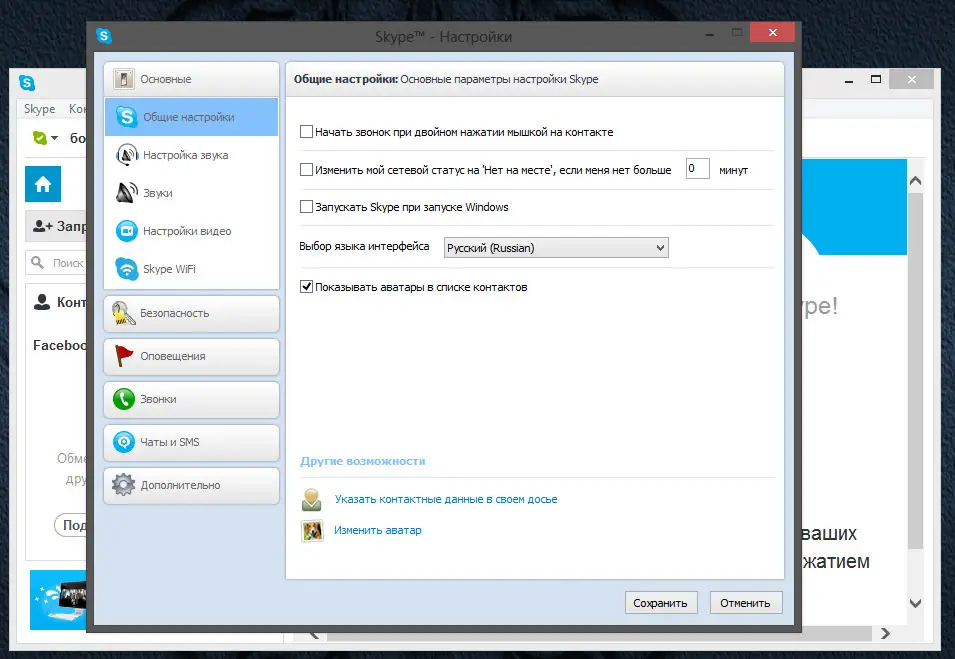955x659 pixels.
Task: Click Указать контактные данные в своем досье link
Action: pyautogui.click(x=446, y=499)
